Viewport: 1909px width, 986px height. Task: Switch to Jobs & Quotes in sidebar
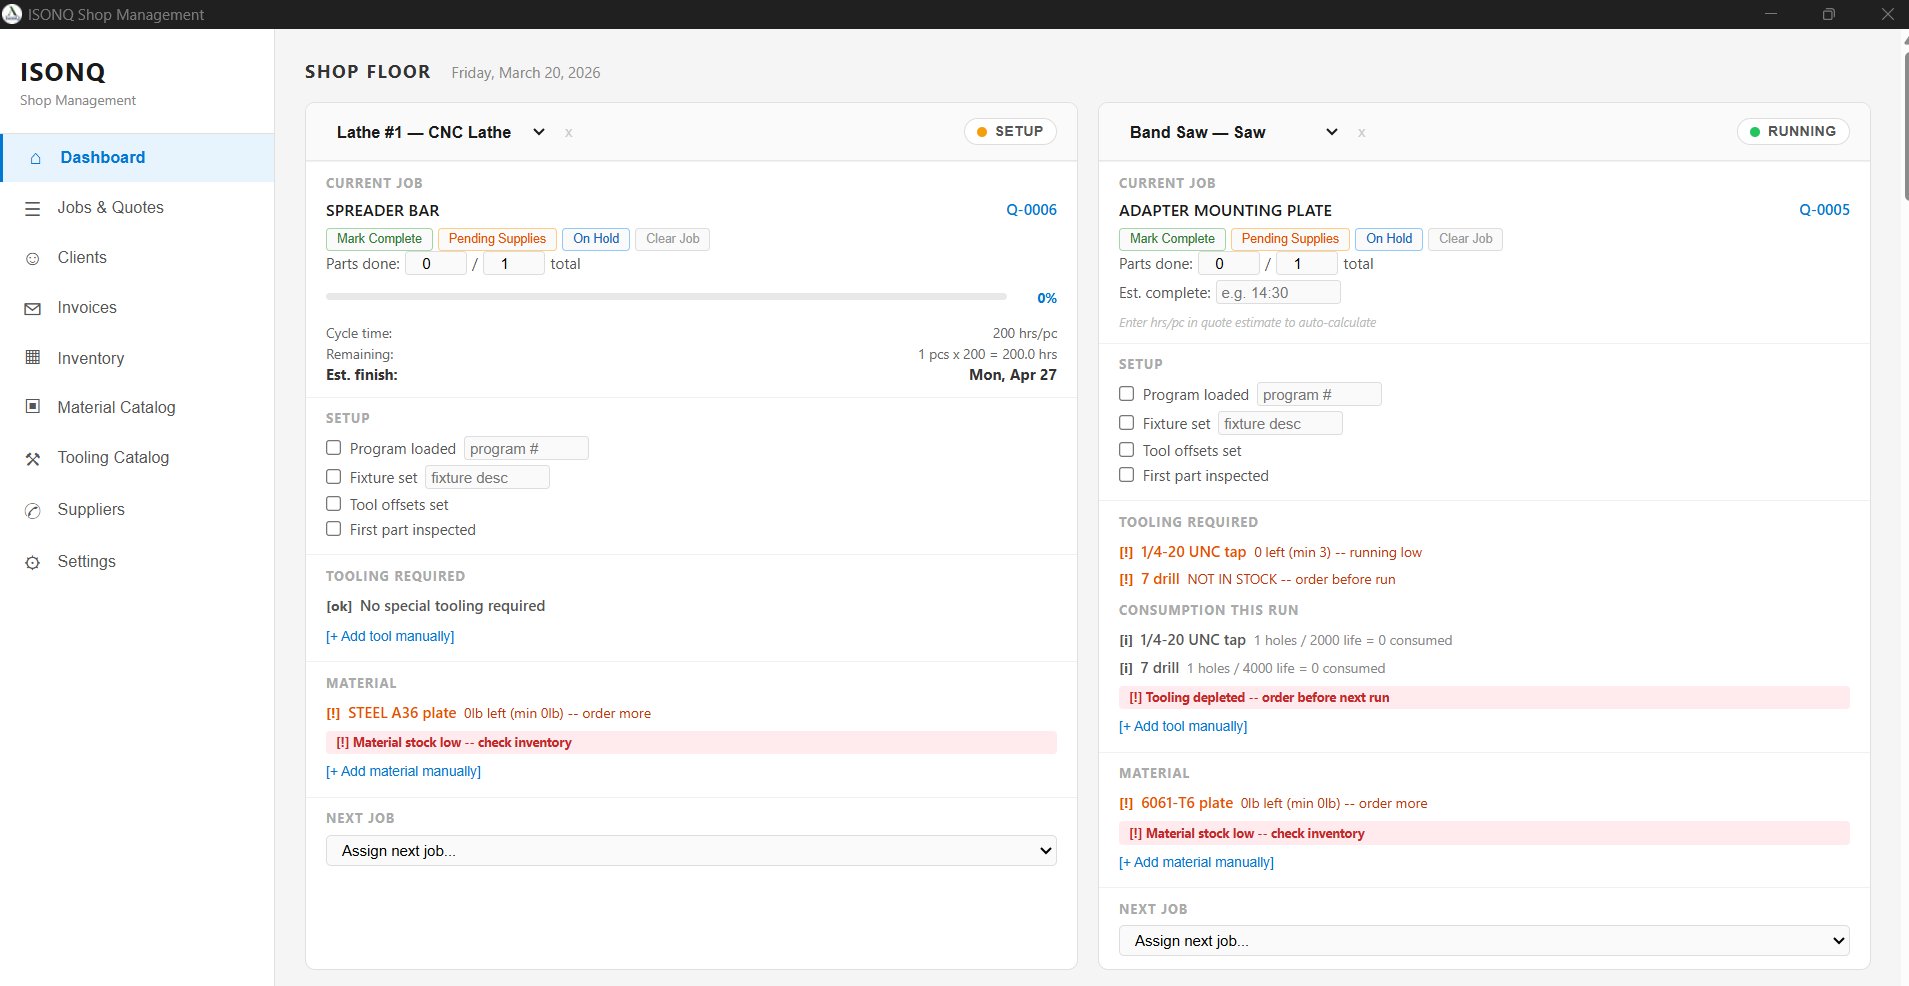(x=33, y=208)
